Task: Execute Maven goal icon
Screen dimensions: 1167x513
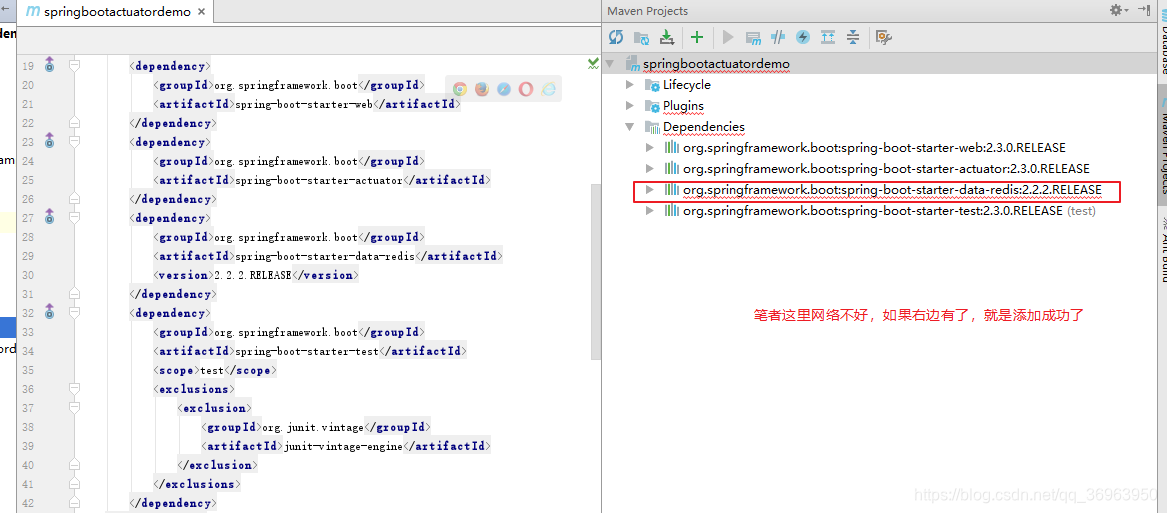Action: pos(753,37)
